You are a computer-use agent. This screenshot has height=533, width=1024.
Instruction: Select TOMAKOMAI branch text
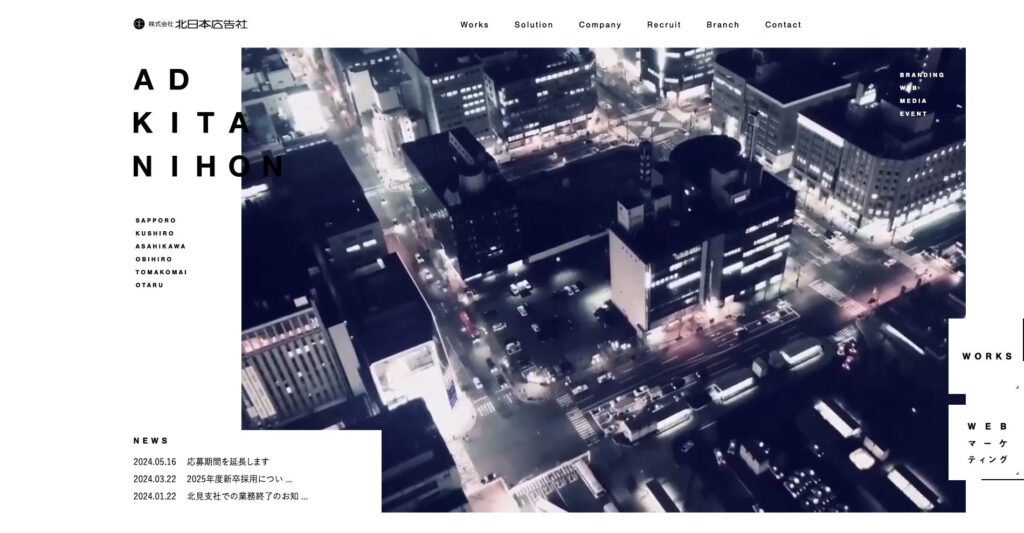click(161, 272)
